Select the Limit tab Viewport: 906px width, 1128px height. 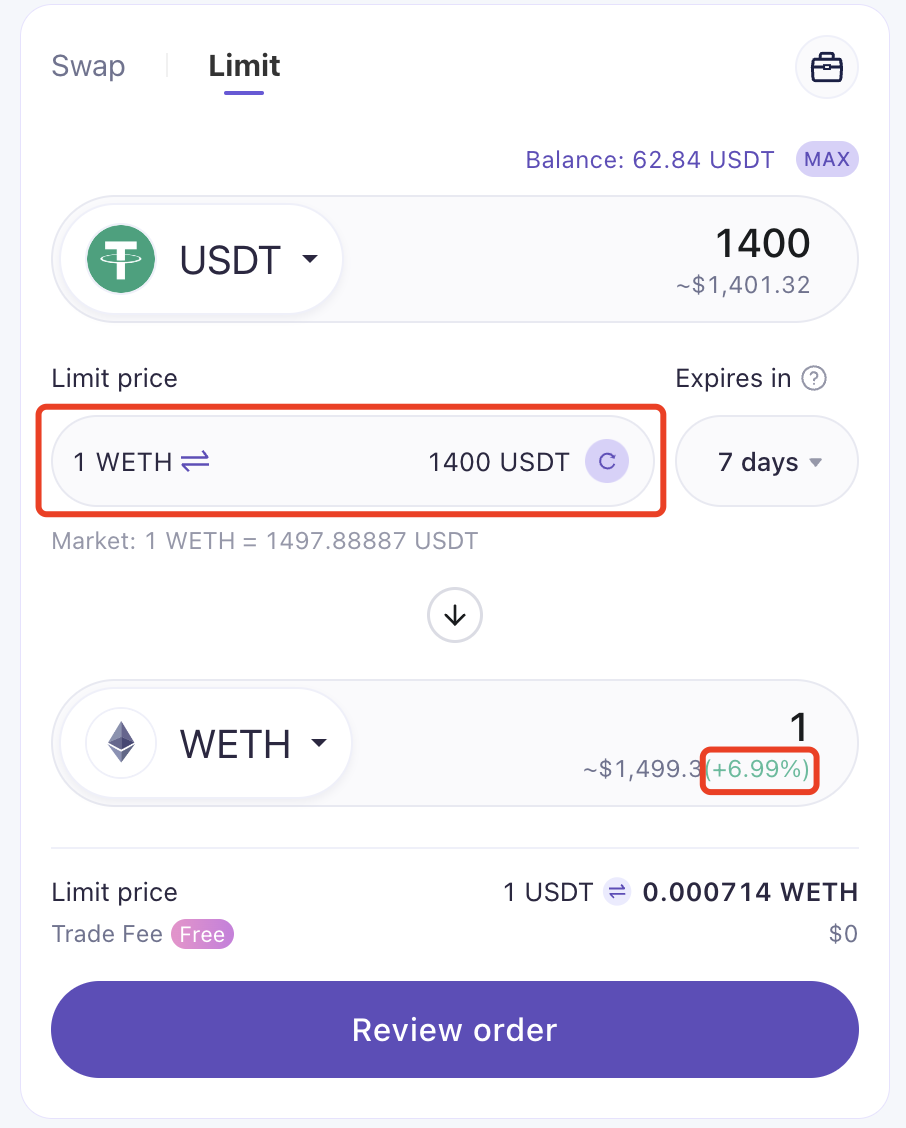click(244, 65)
